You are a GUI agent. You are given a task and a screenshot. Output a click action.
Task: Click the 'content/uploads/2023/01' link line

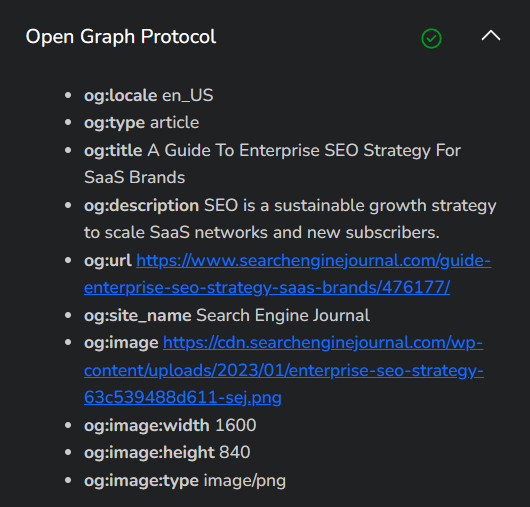pyautogui.click(x=284, y=370)
